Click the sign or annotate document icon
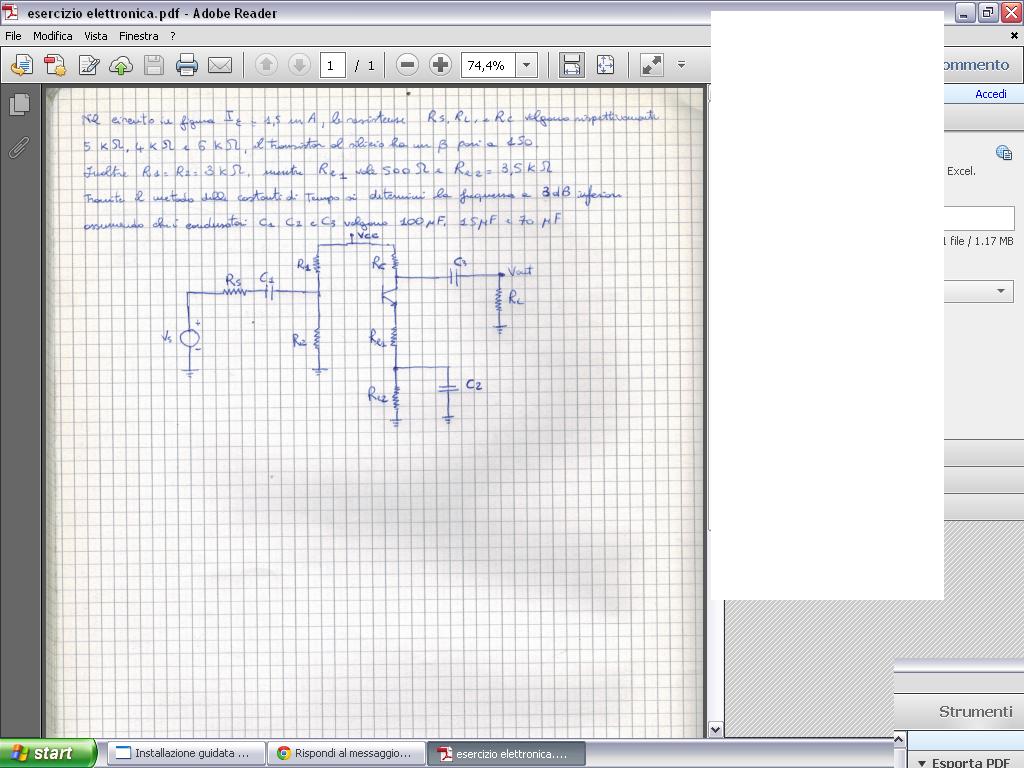 (88, 66)
